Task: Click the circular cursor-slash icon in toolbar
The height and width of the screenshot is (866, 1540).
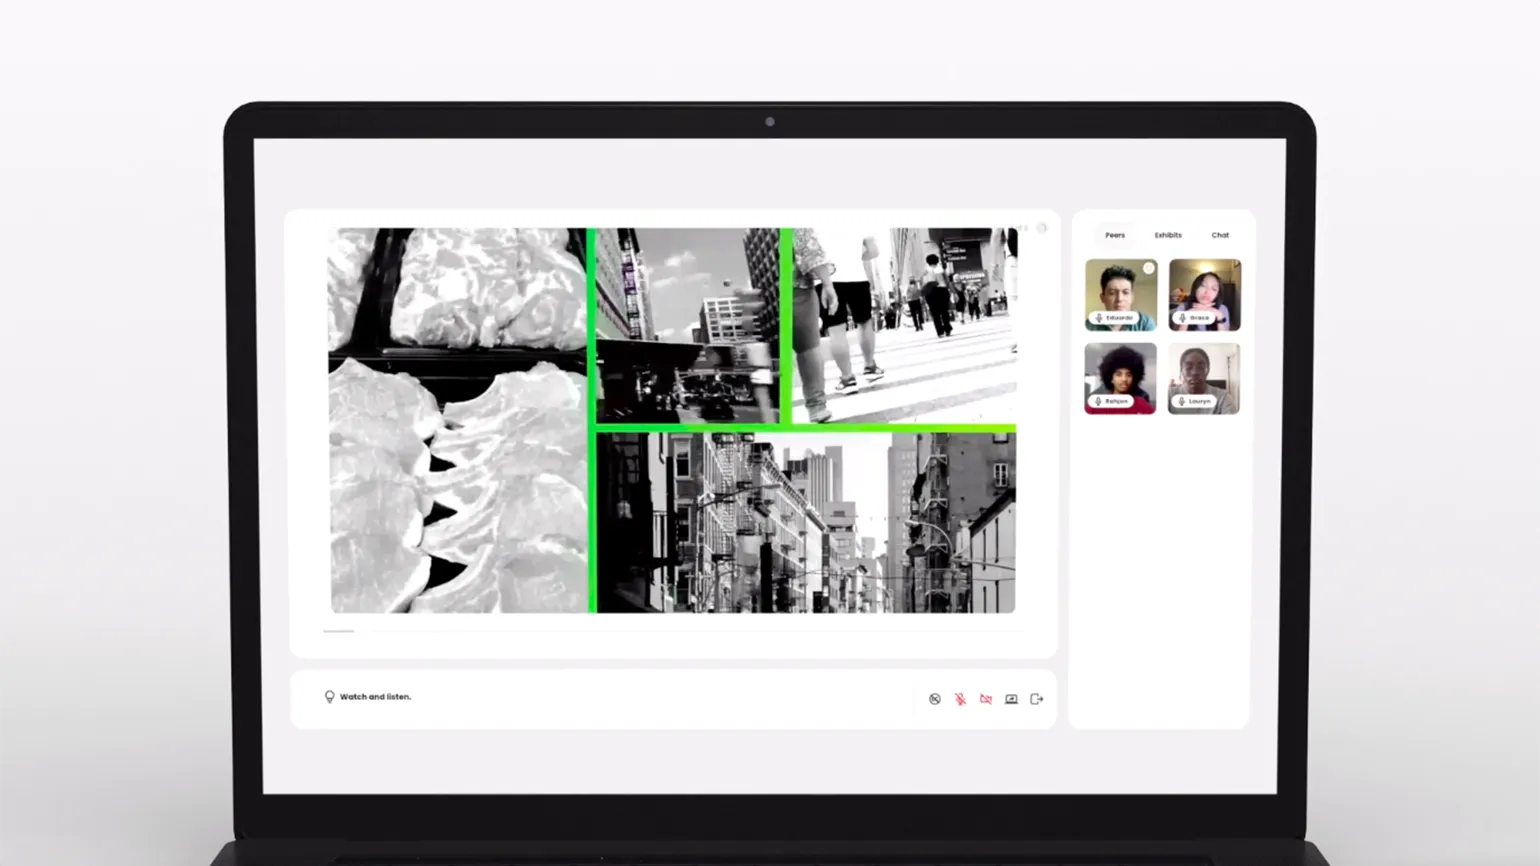Action: (x=934, y=699)
